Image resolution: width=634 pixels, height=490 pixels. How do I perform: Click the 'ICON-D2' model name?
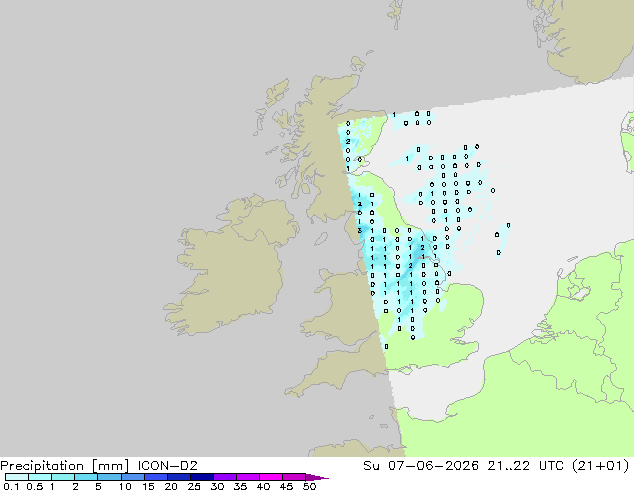pos(167,466)
